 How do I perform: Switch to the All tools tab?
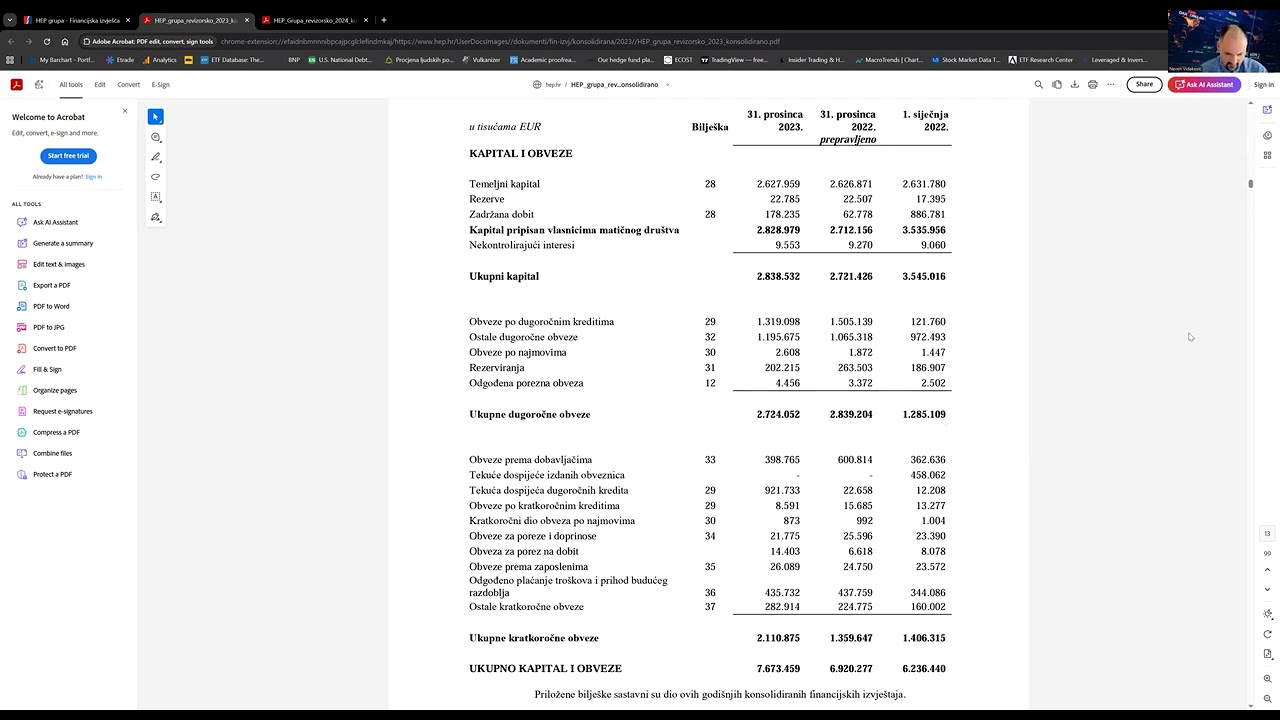click(71, 85)
